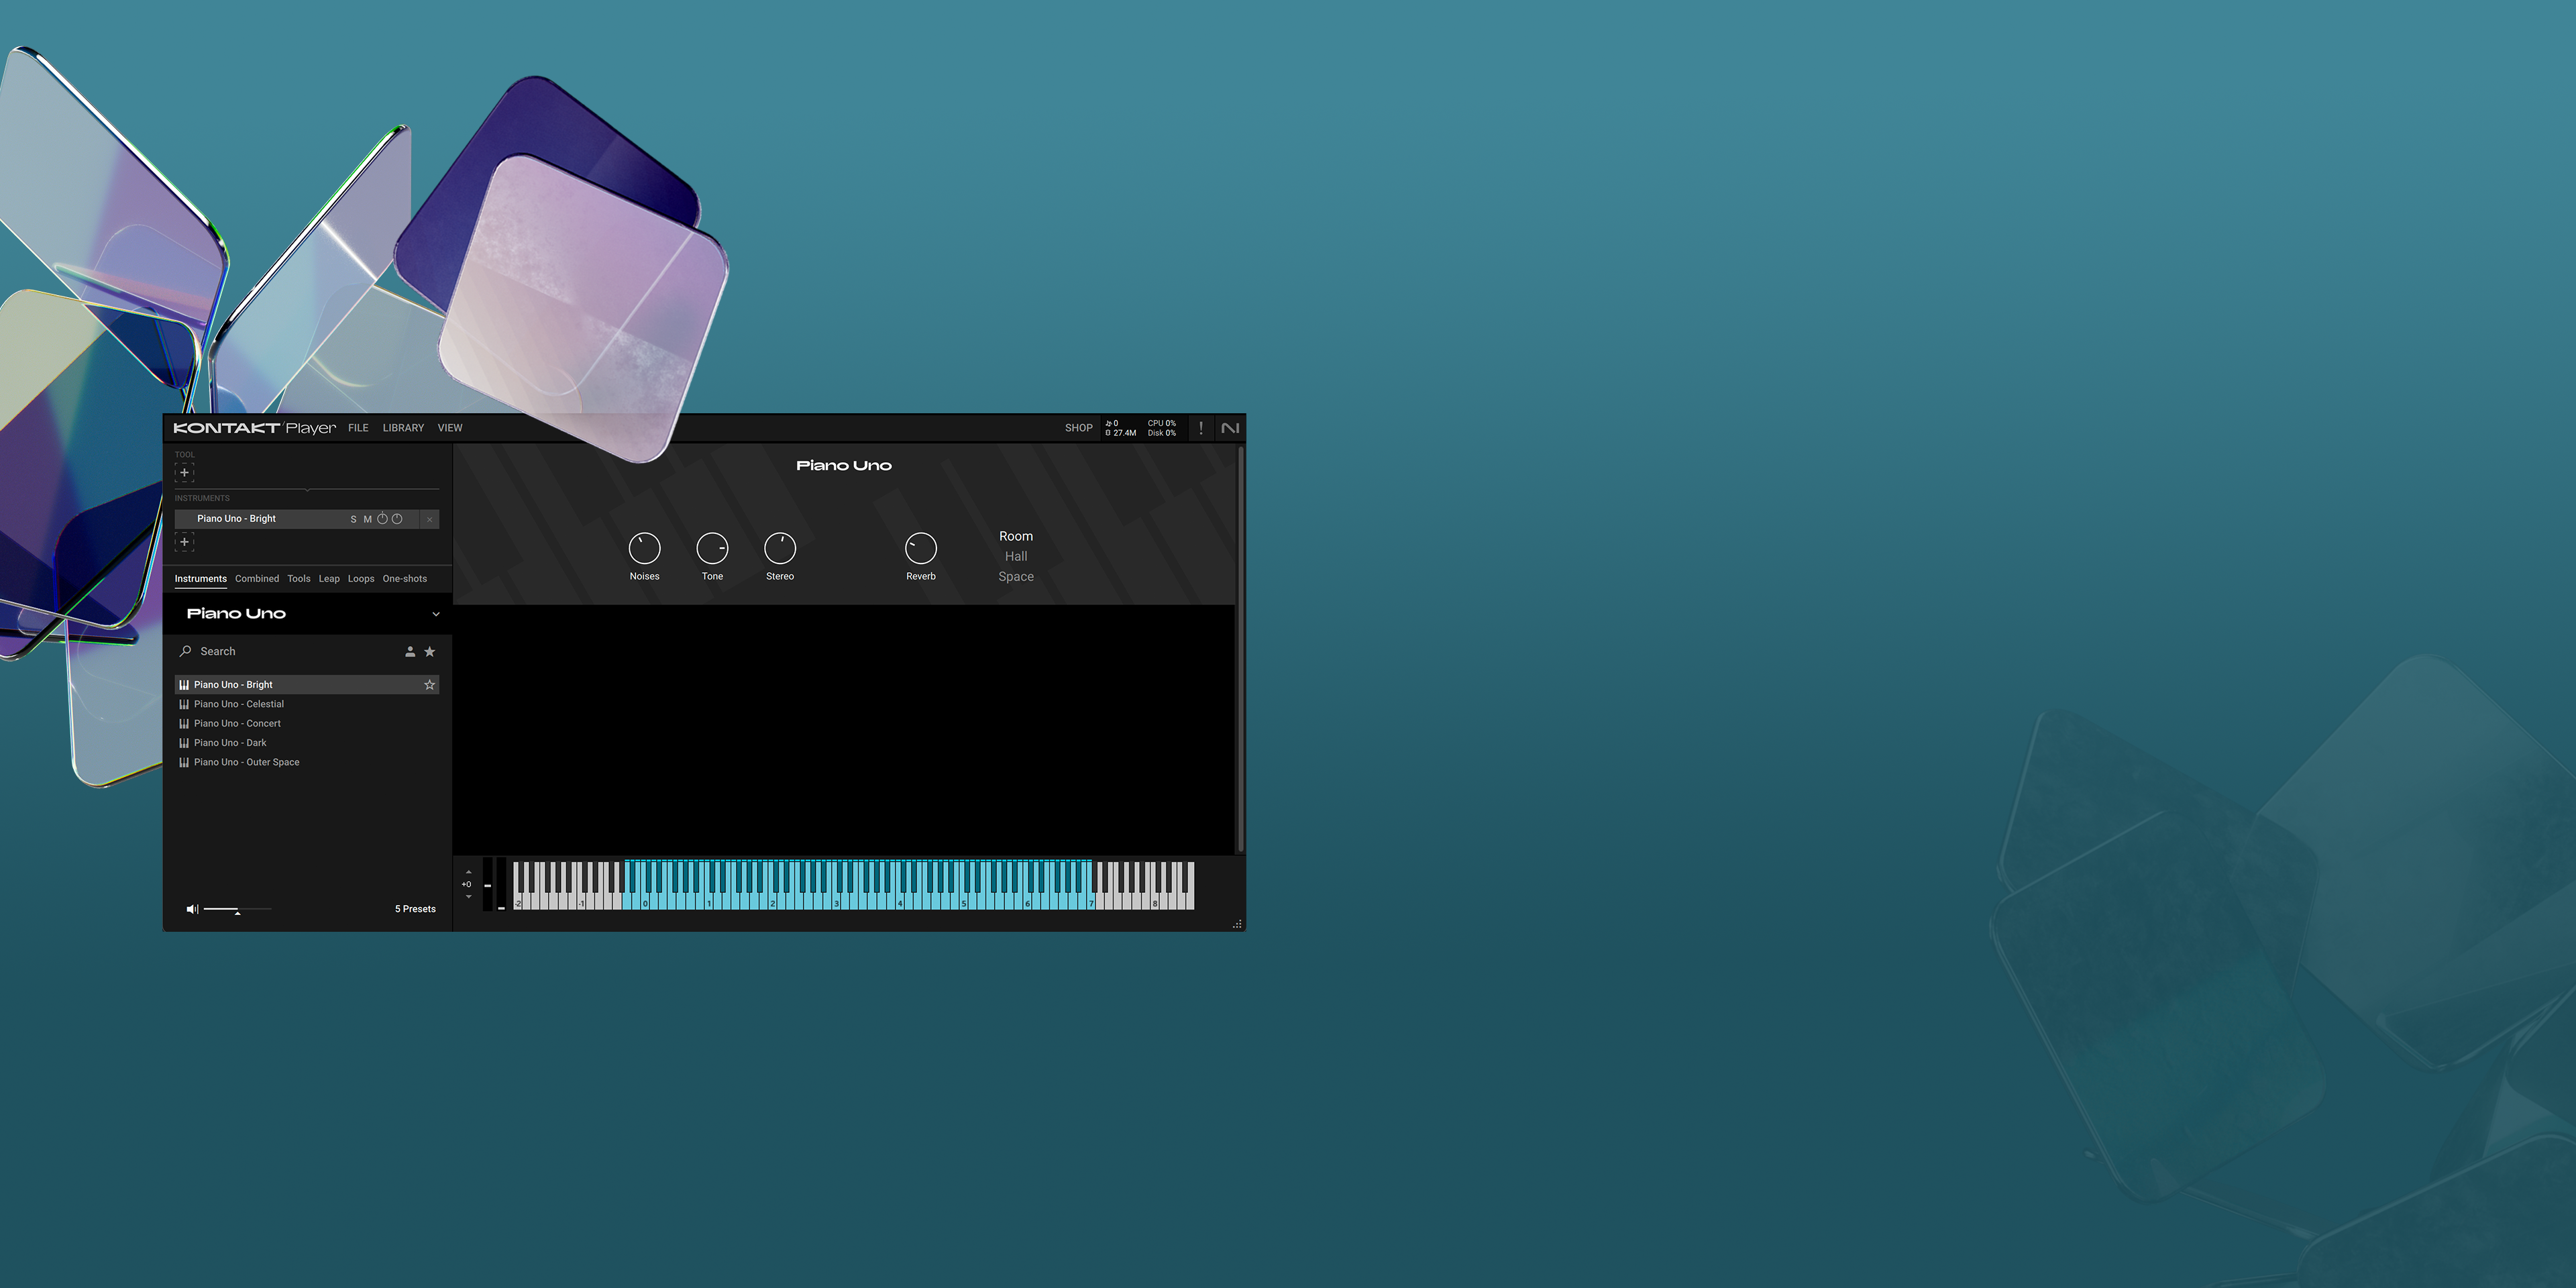The height and width of the screenshot is (1288, 2576).
Task: Click the instrument volume knob in the rack
Action: point(382,519)
